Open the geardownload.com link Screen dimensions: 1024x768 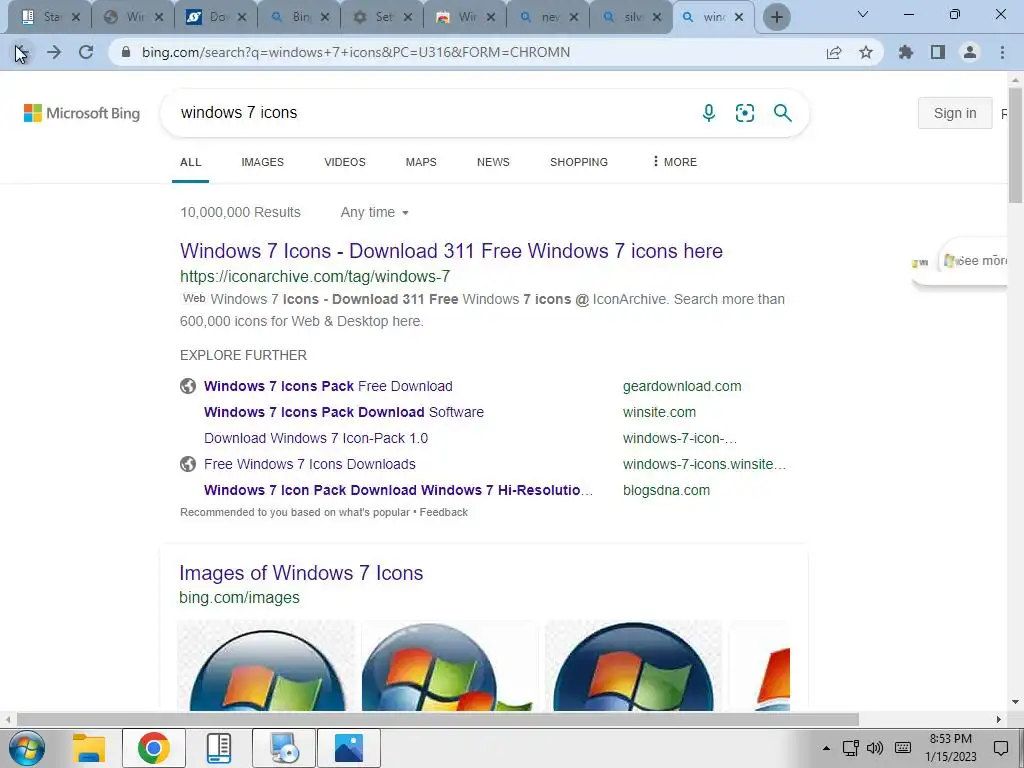tap(682, 386)
